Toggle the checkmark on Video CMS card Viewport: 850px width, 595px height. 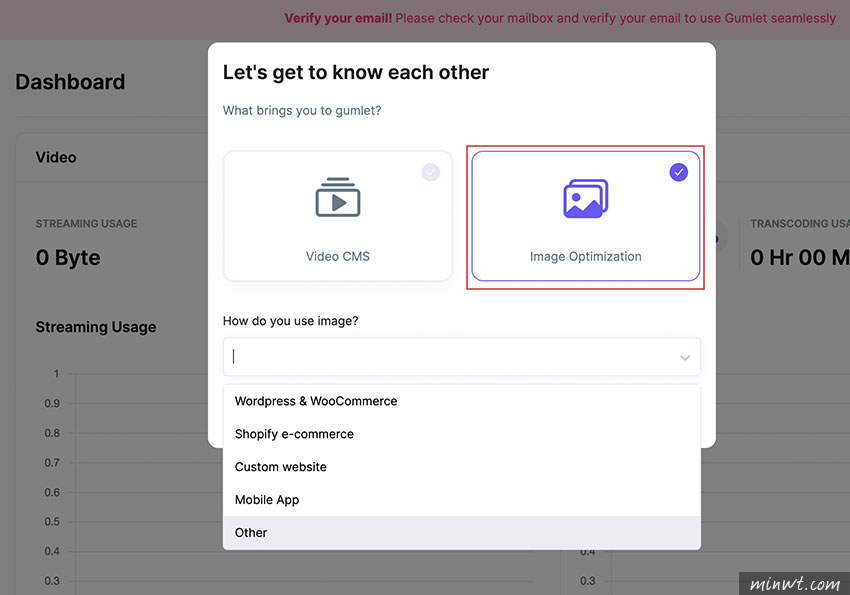coord(431,172)
